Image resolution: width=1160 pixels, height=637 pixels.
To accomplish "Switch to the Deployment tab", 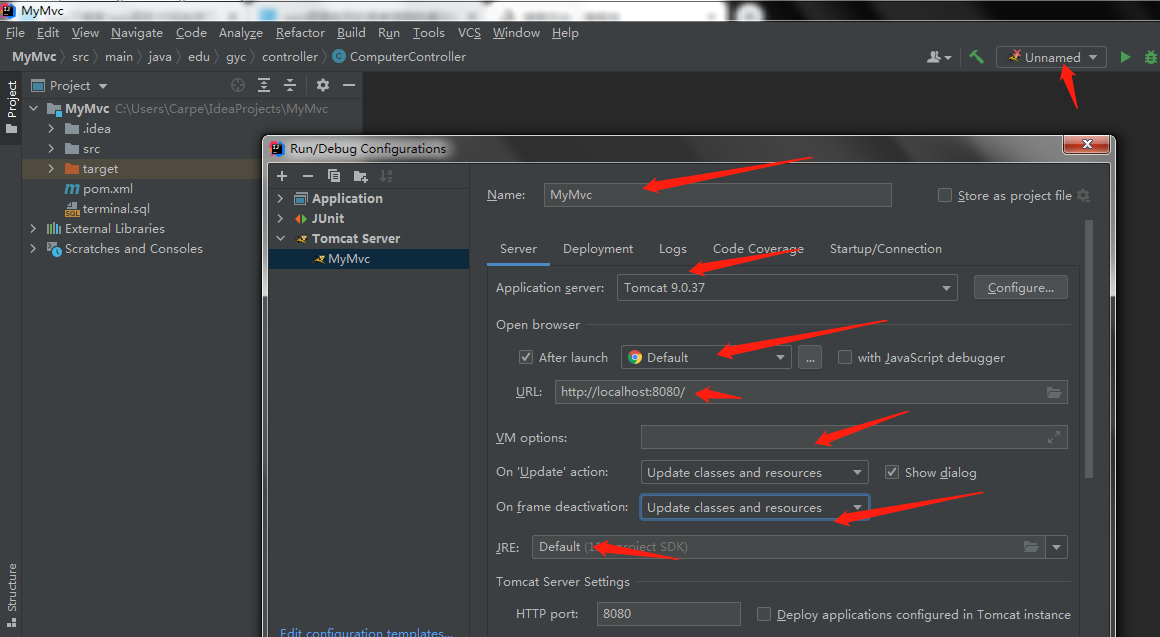I will [598, 249].
